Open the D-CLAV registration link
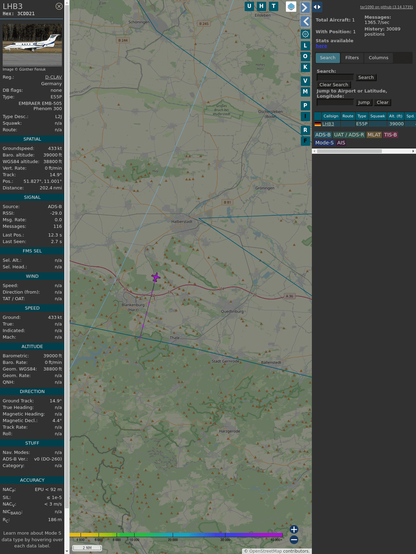 53,77
